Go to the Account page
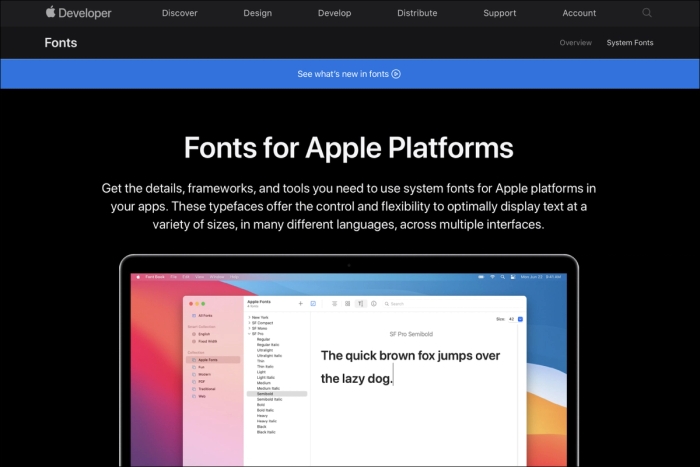The height and width of the screenshot is (467, 700). [579, 13]
